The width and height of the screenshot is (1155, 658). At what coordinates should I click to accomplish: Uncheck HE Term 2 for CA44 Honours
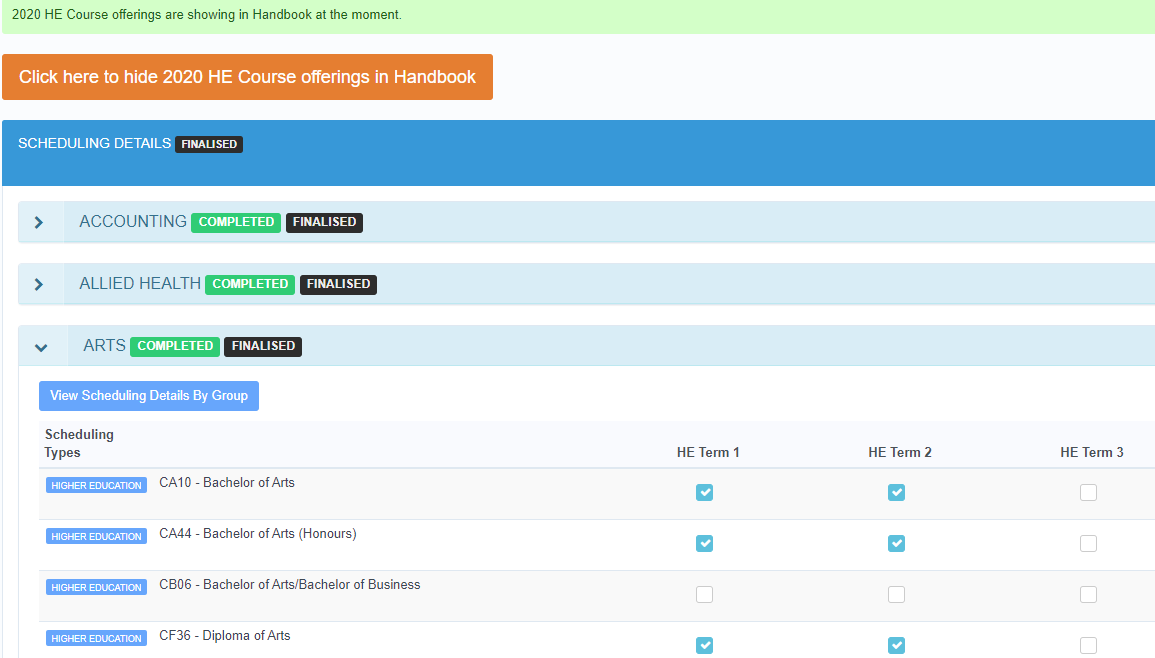click(897, 543)
